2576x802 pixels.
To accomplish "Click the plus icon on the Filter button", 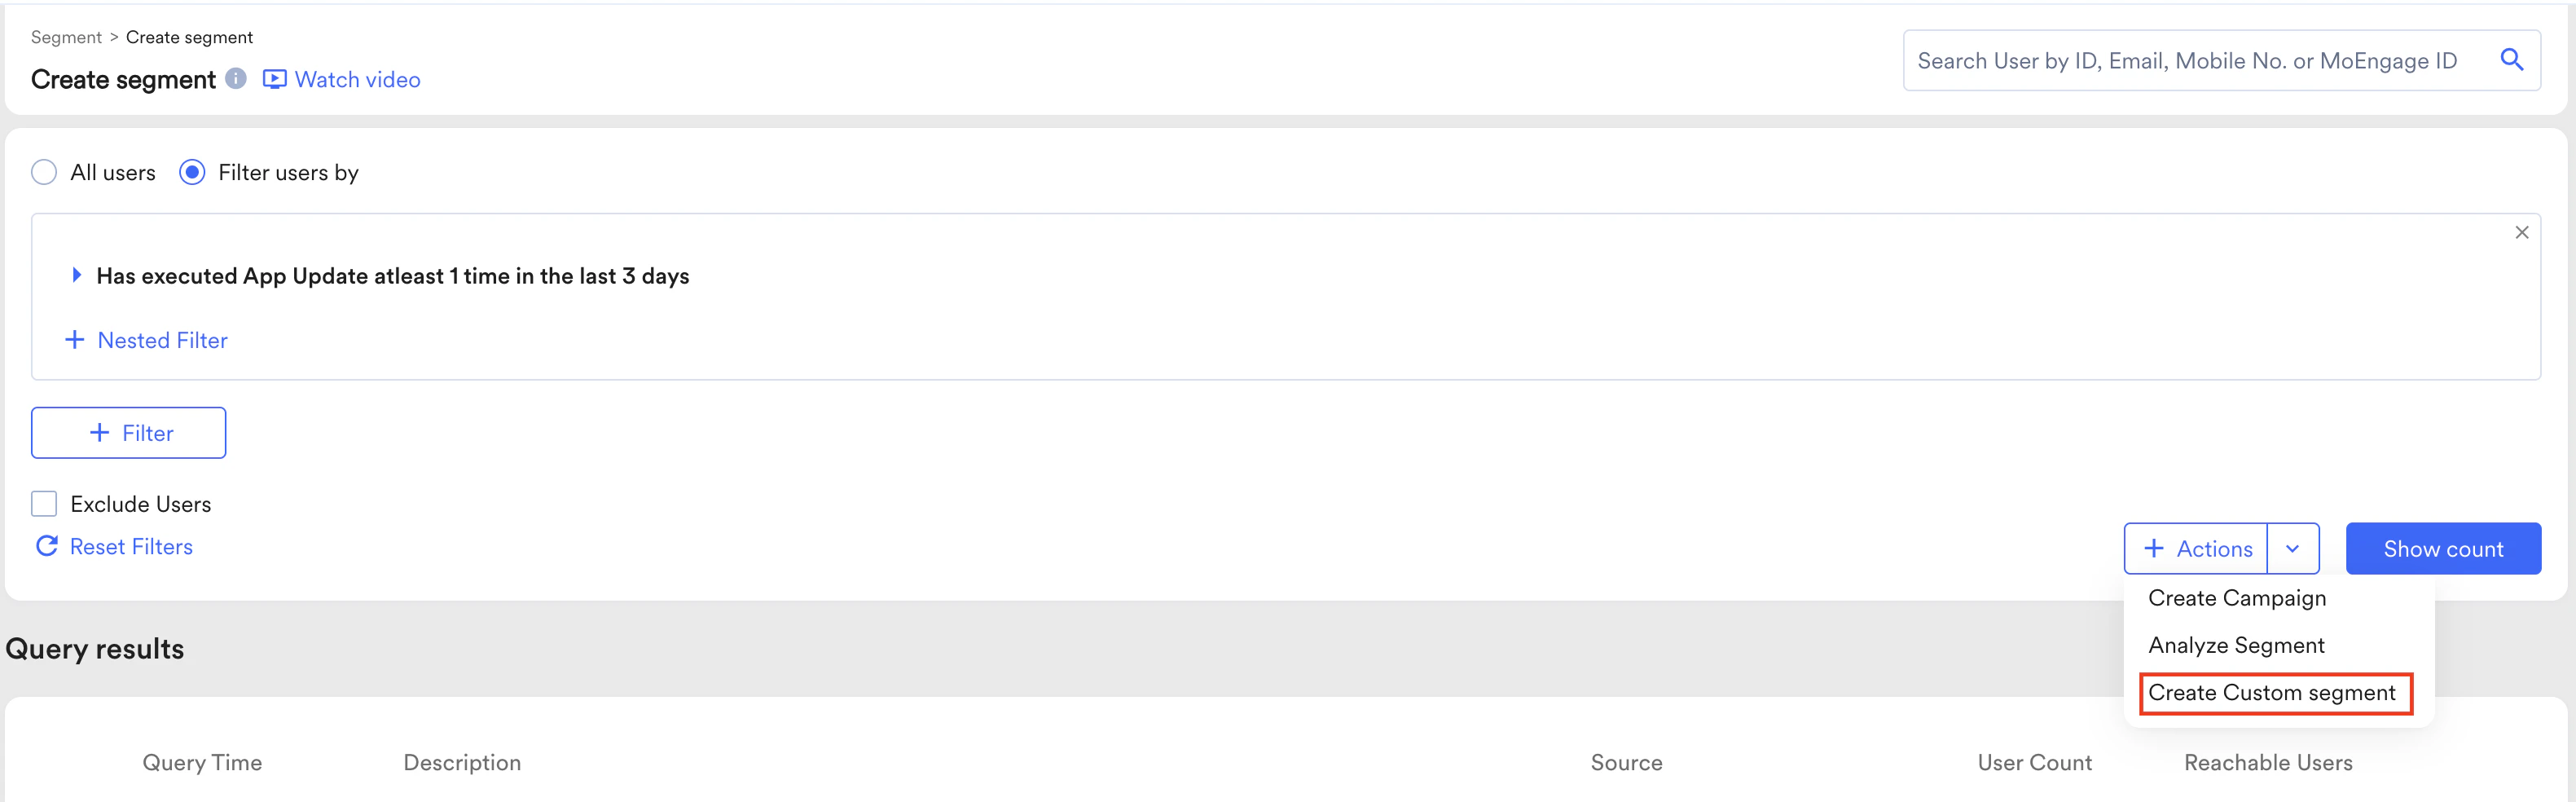I will click(x=100, y=432).
